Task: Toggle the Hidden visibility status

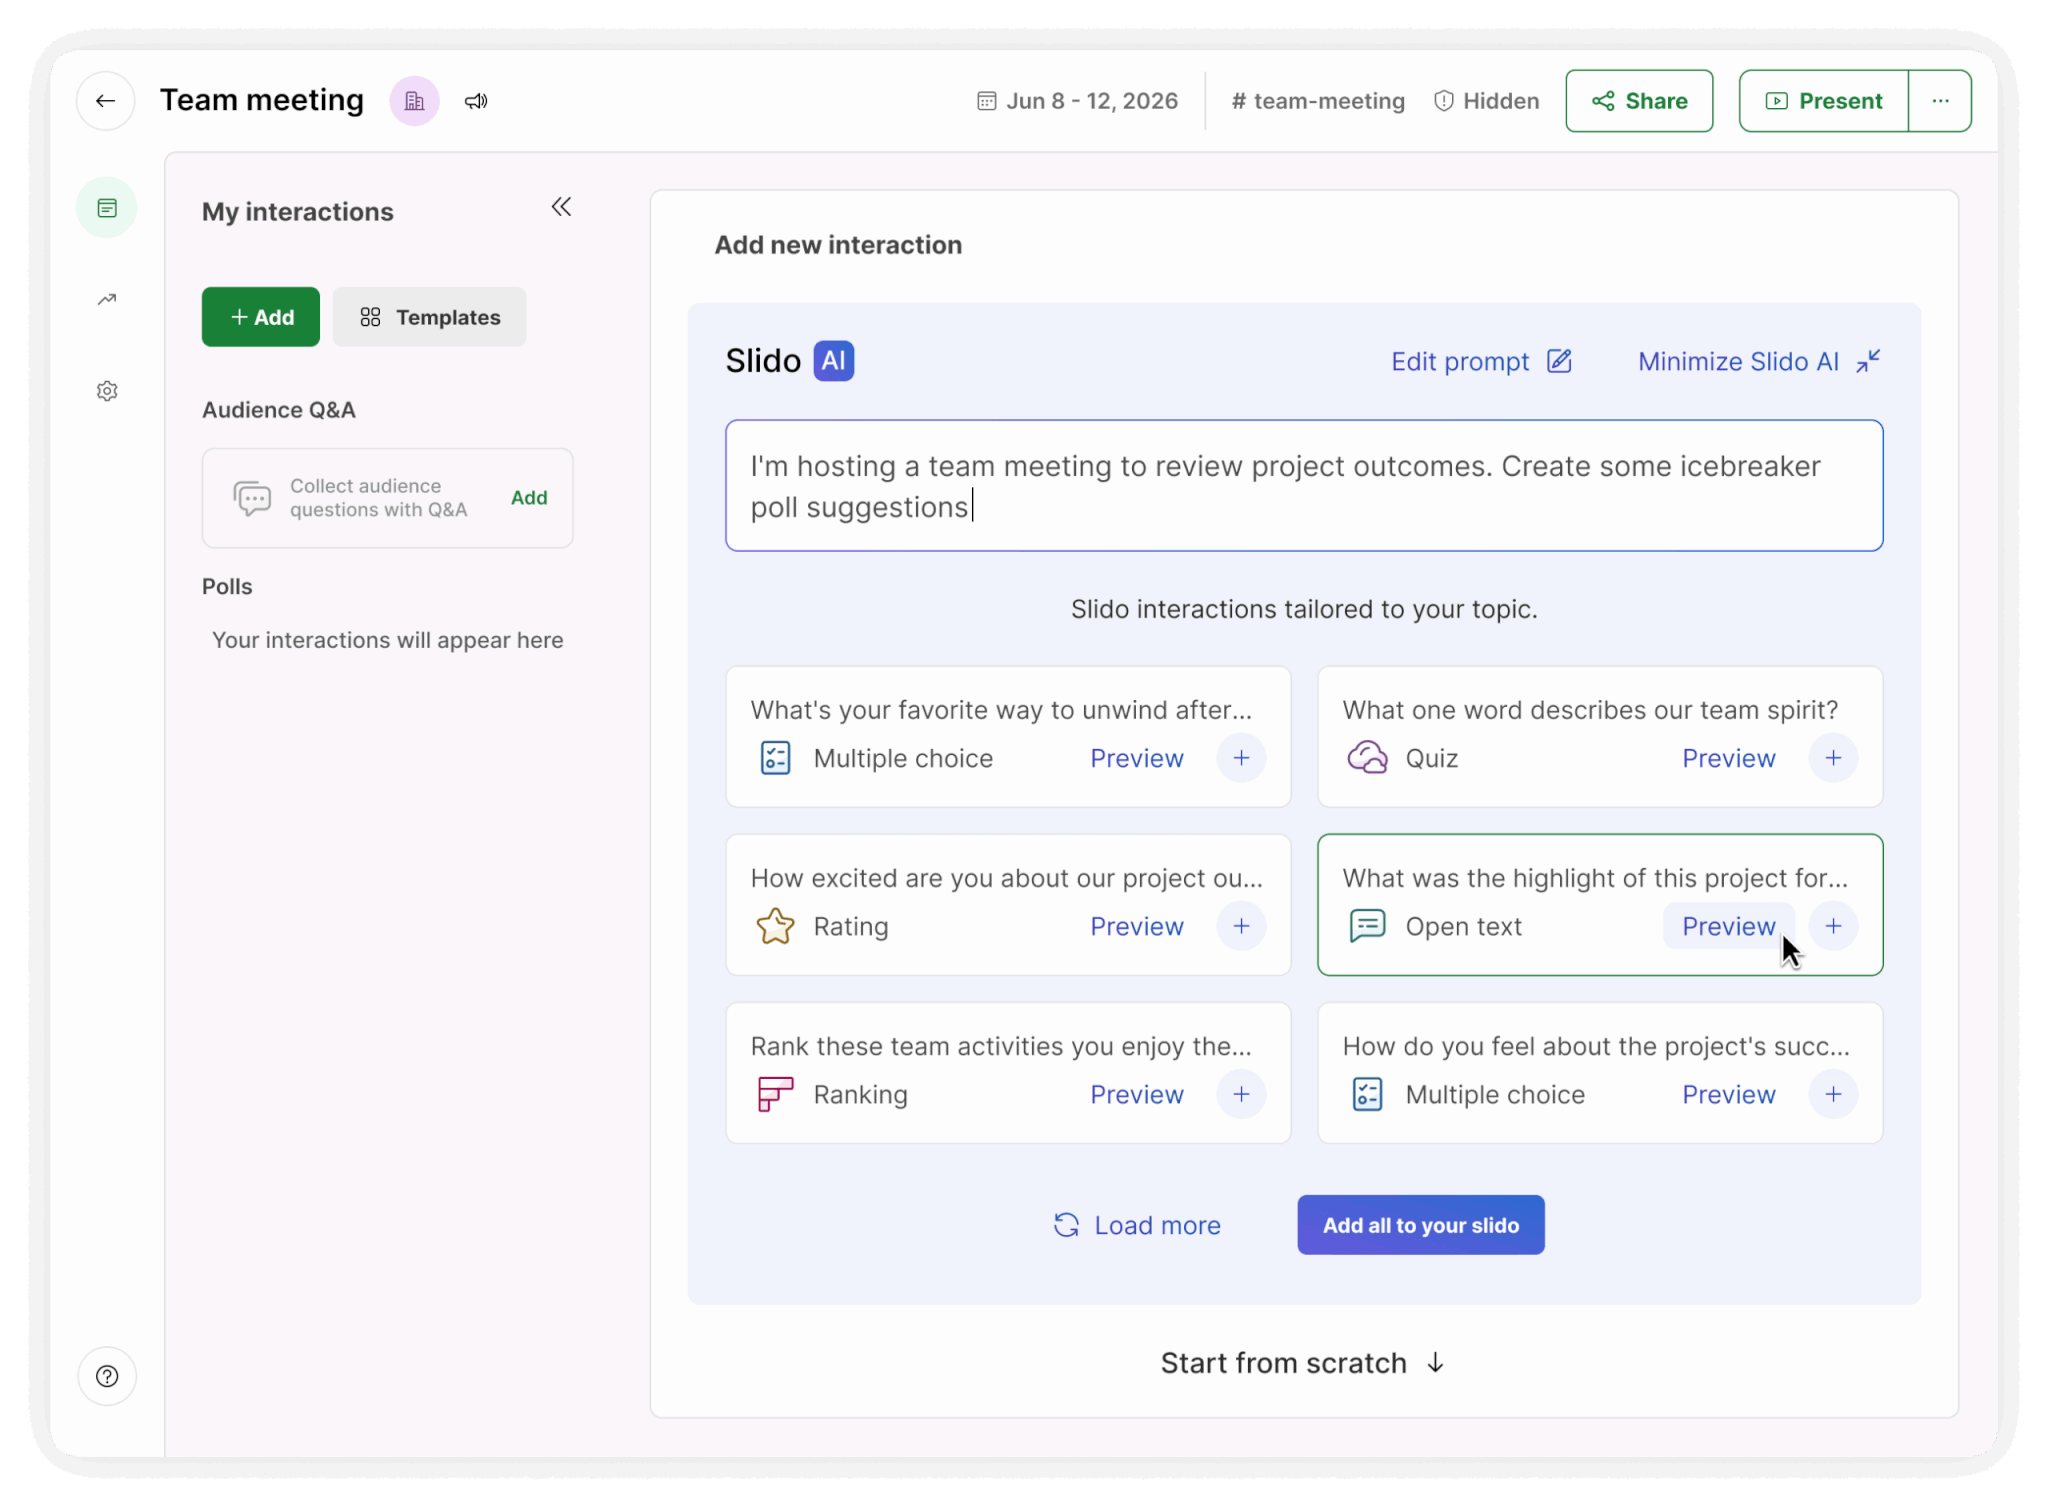Action: coord(1487,101)
